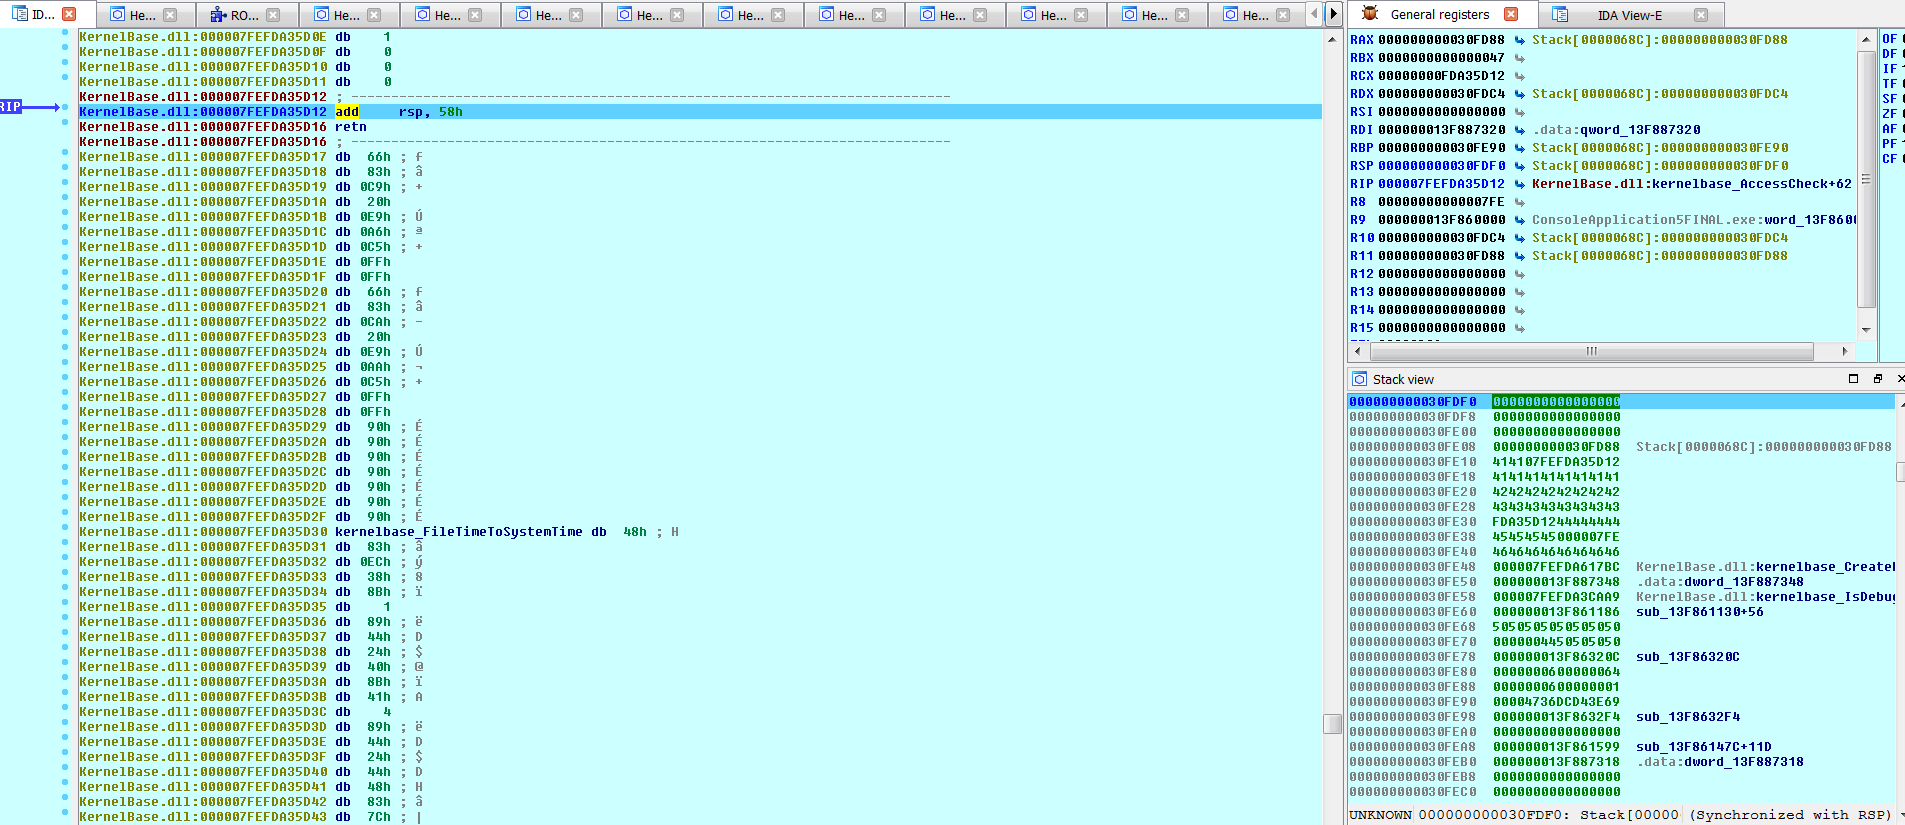The width and height of the screenshot is (1905, 825).
Task: Select the retn instruction line
Action: coord(350,127)
